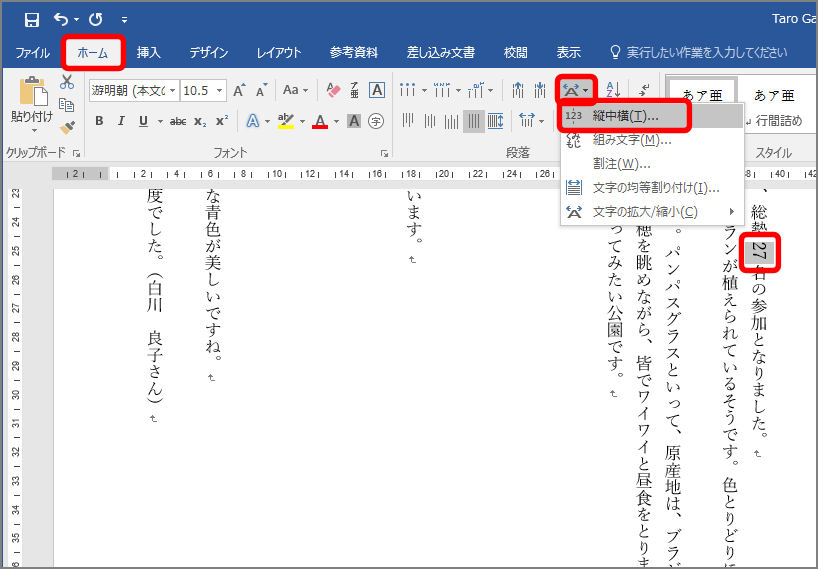Switch to the レイアウト tab
818x569 pixels.
(x=279, y=53)
